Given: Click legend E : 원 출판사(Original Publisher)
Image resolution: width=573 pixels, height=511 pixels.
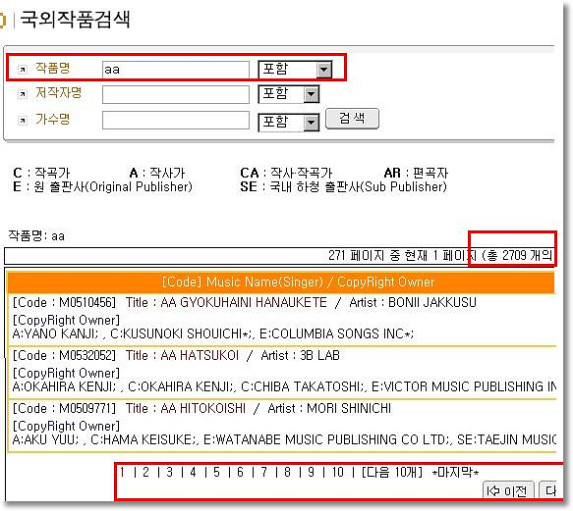Looking at the screenshot, I should coord(103,187).
